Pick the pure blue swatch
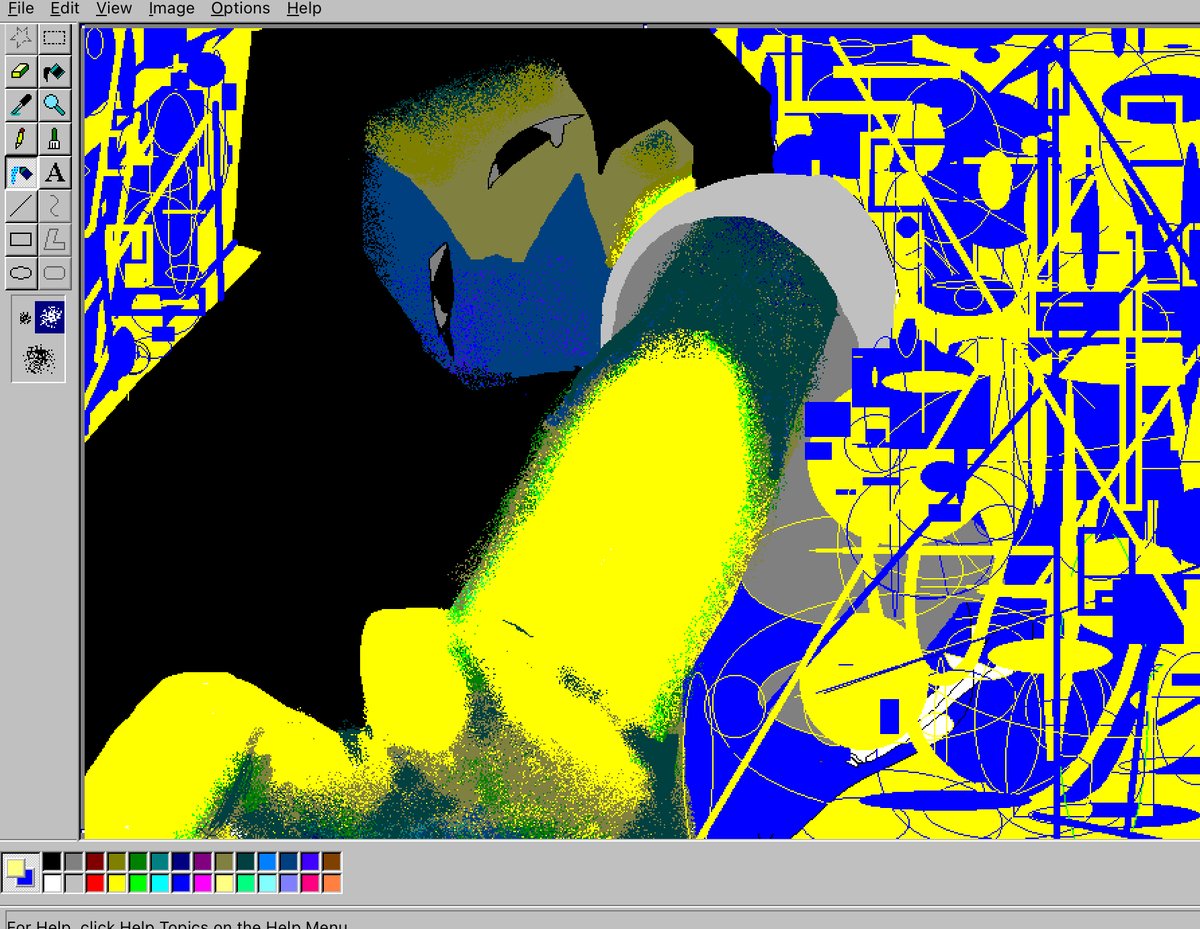 click(x=181, y=883)
